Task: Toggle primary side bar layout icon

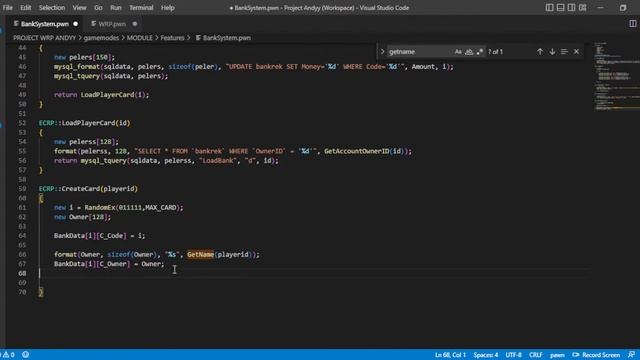Action: pos(550,7)
